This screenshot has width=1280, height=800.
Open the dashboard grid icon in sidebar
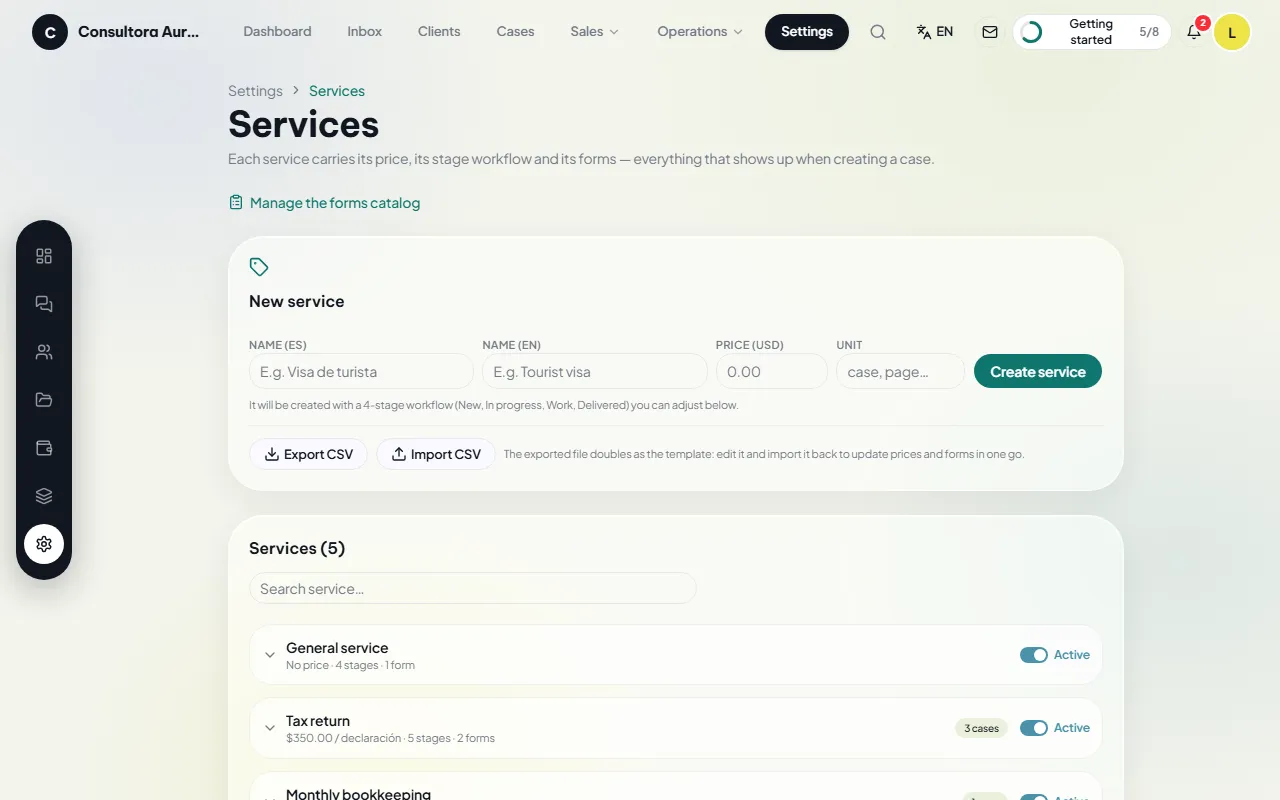pyautogui.click(x=44, y=256)
